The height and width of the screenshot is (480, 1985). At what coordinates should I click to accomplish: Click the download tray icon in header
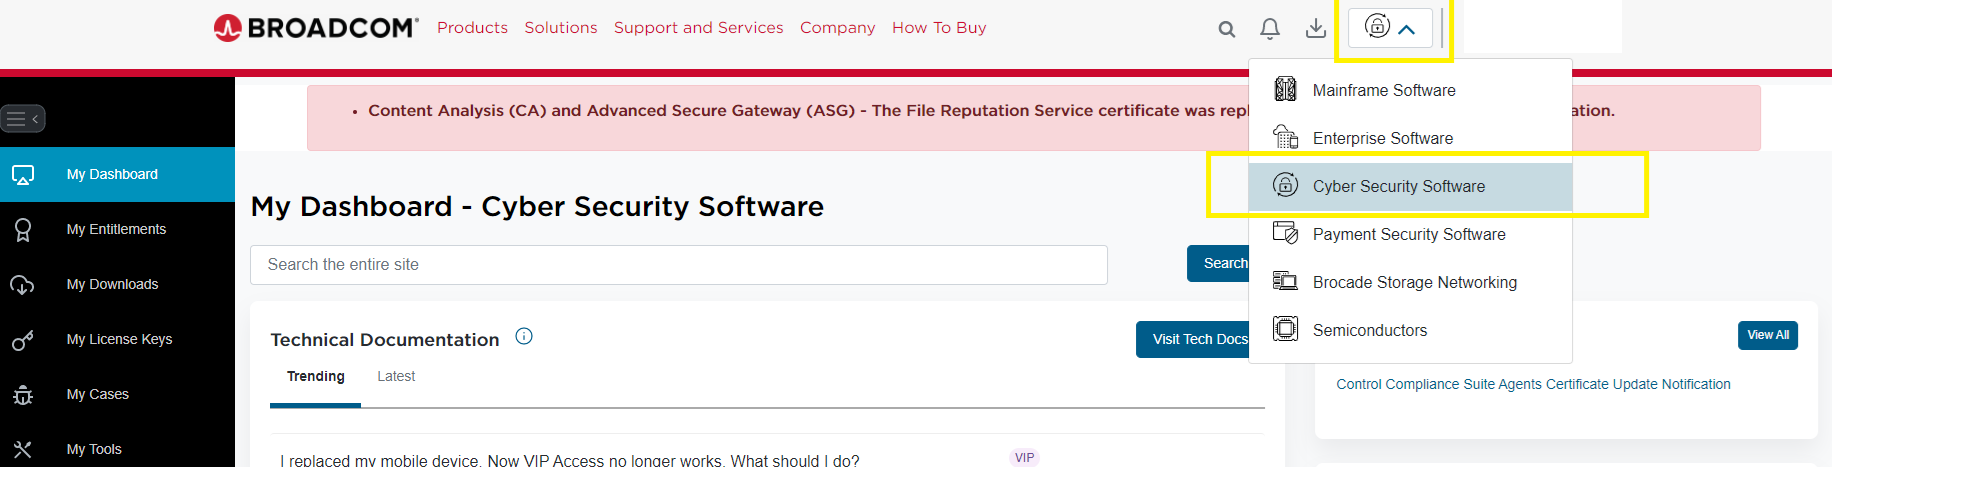(x=1316, y=29)
